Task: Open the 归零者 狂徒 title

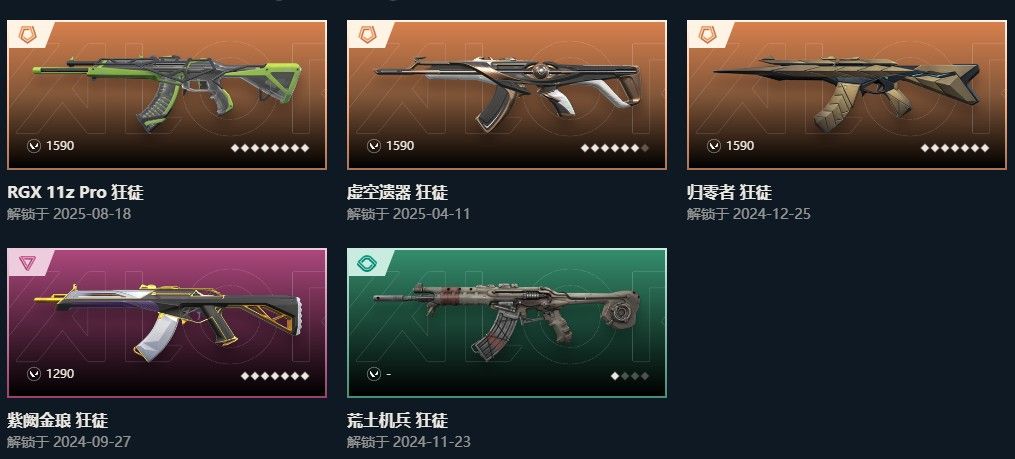Action: [729, 192]
